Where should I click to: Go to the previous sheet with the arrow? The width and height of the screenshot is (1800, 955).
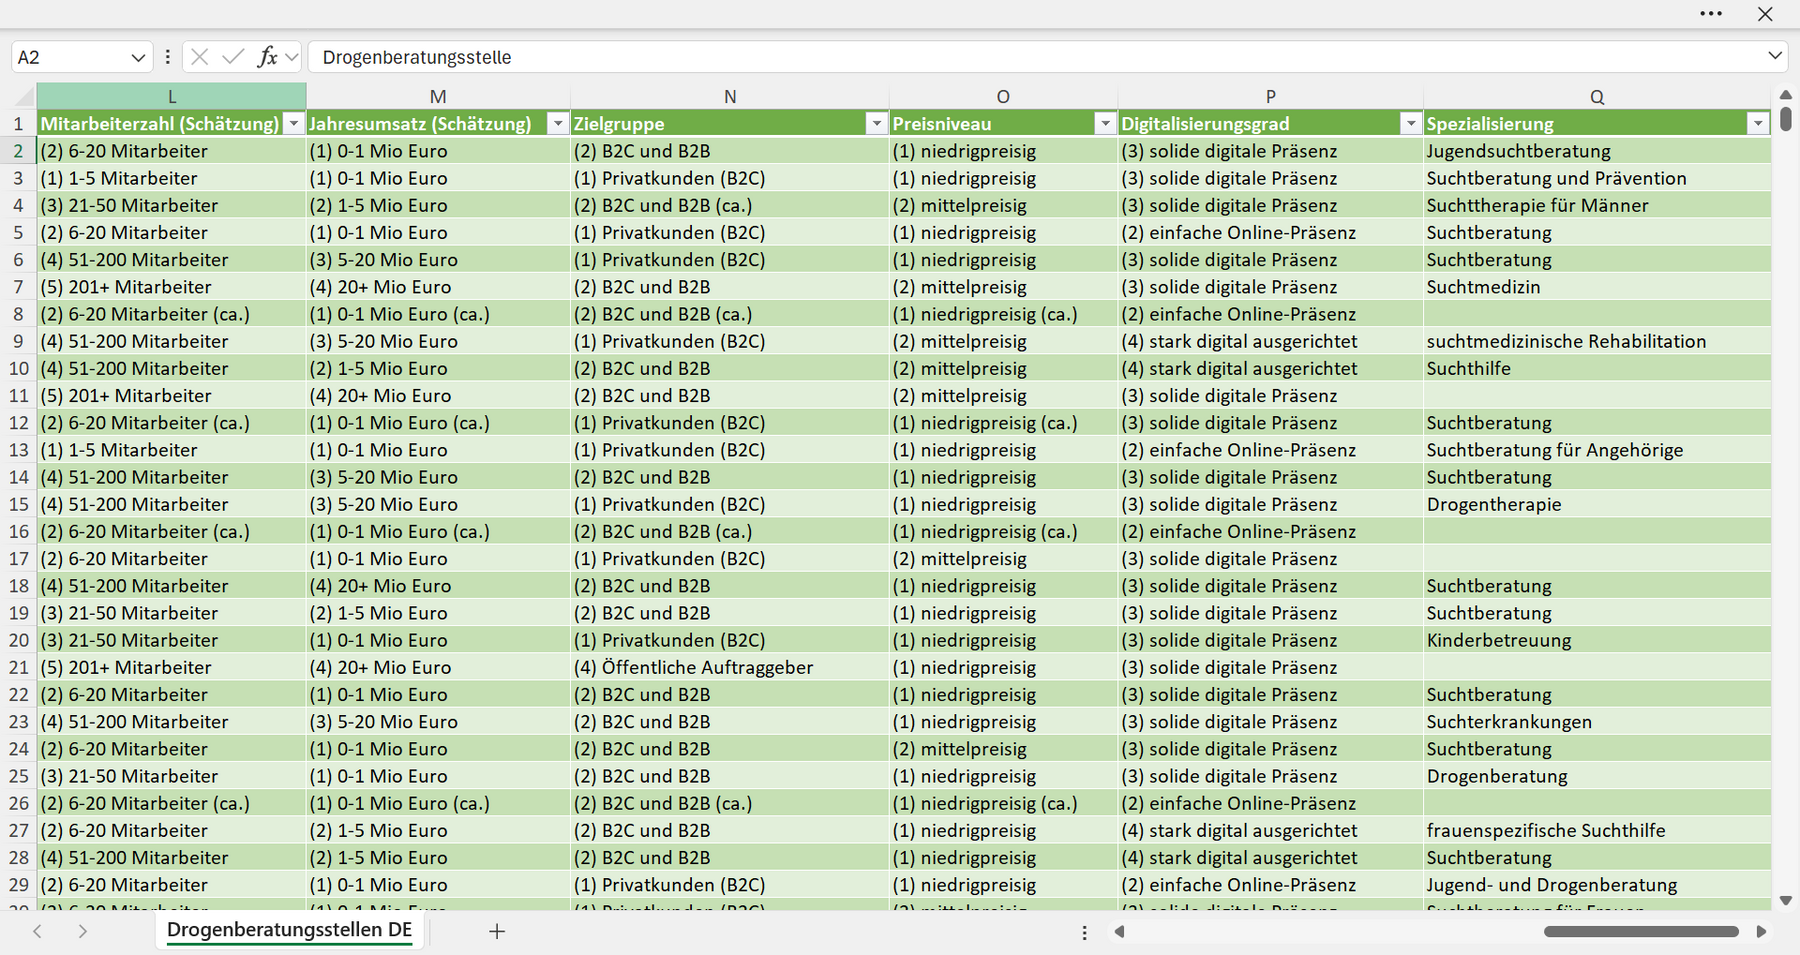[37, 931]
